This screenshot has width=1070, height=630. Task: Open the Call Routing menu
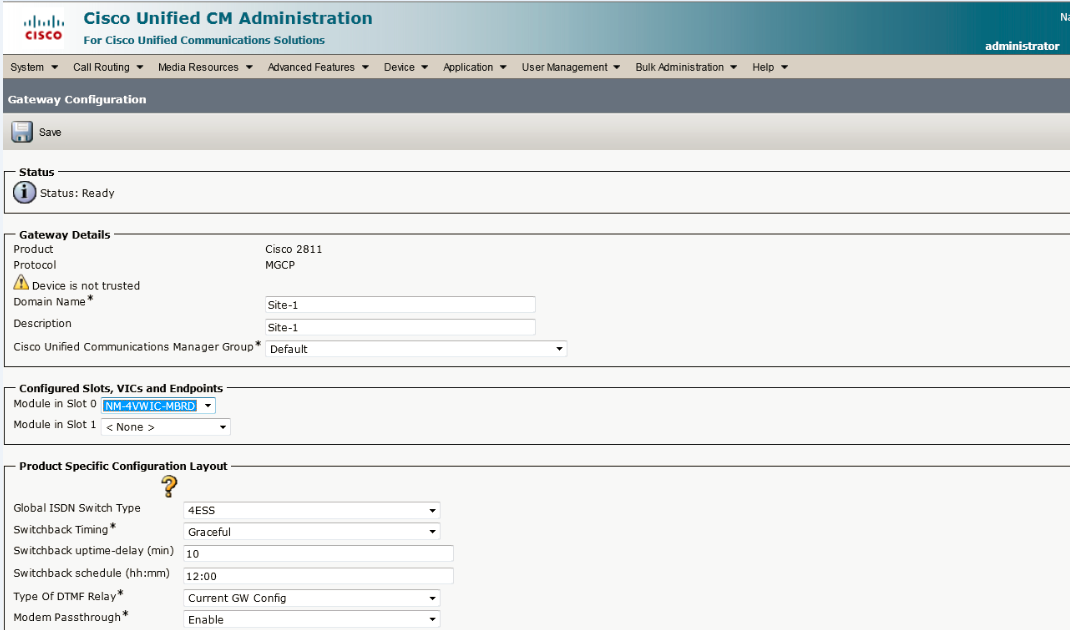coord(108,67)
